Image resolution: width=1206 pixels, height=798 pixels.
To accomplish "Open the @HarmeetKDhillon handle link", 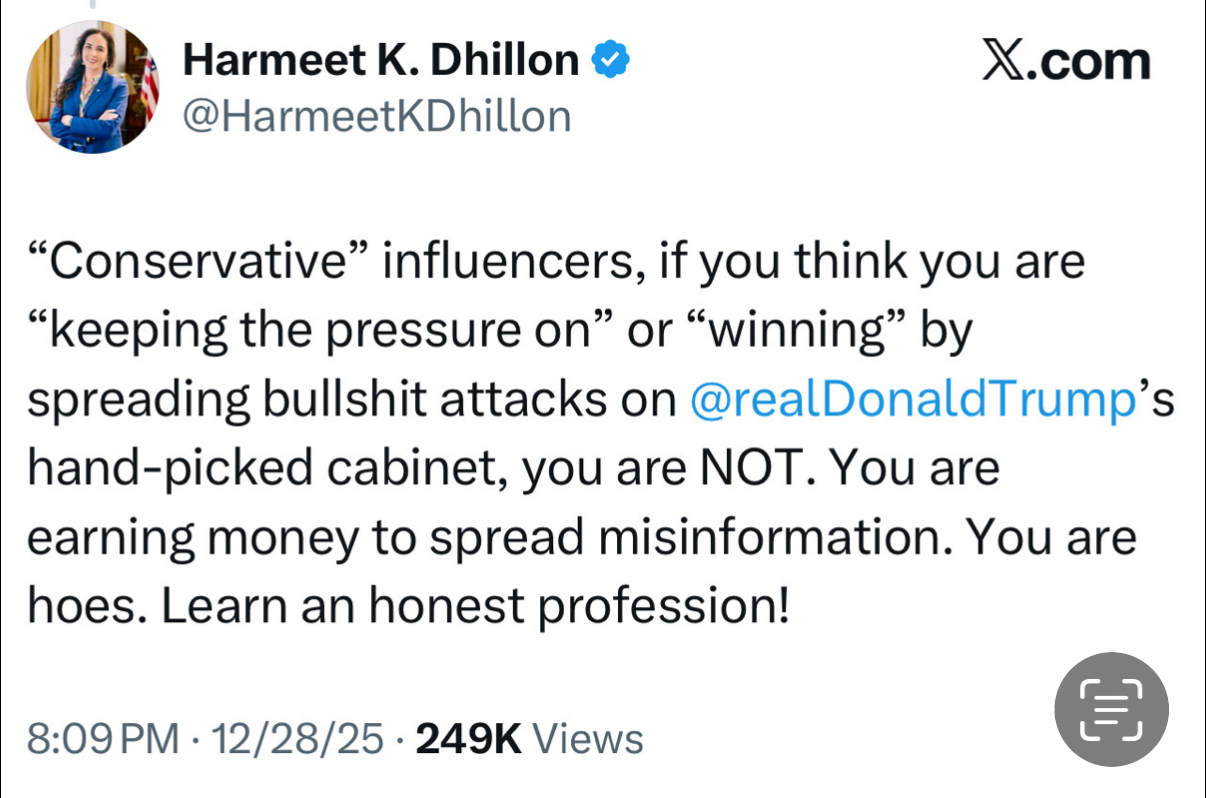I will pos(376,116).
